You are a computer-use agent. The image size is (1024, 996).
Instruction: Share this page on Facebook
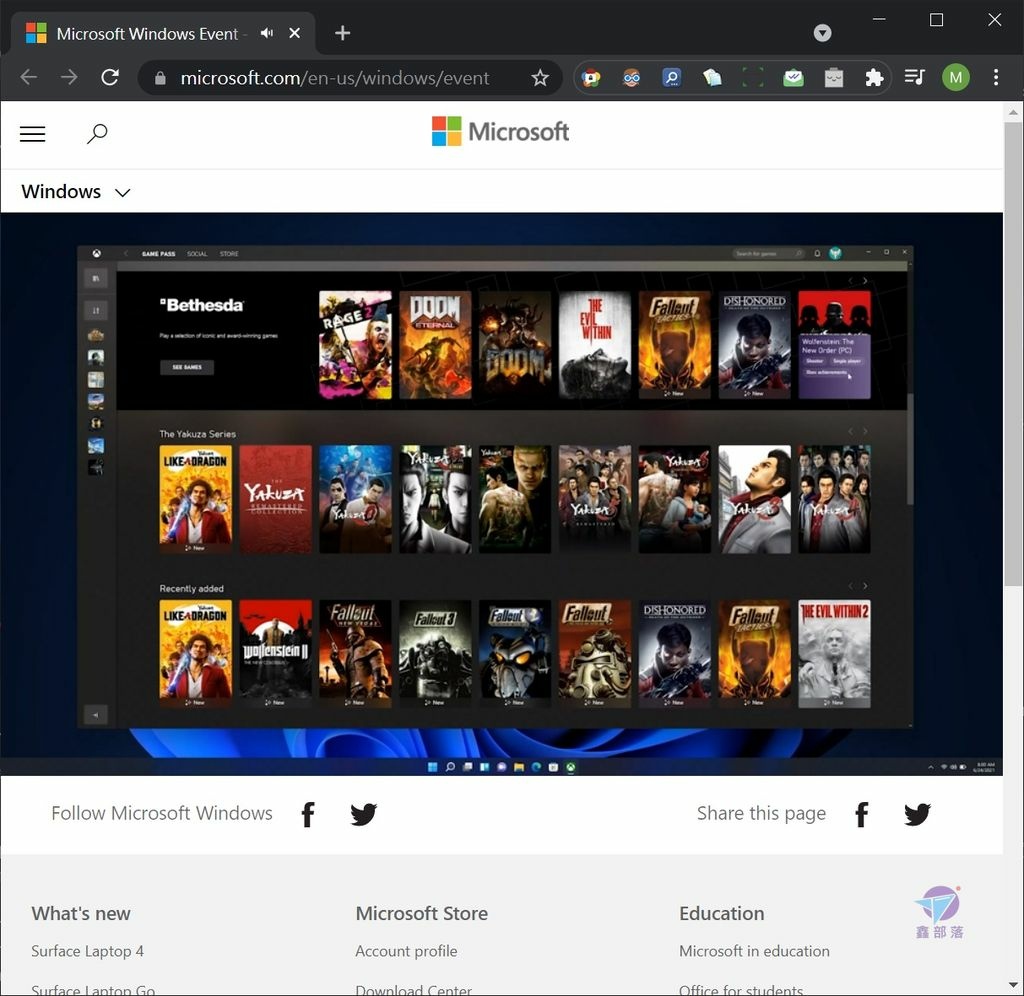[x=861, y=814]
